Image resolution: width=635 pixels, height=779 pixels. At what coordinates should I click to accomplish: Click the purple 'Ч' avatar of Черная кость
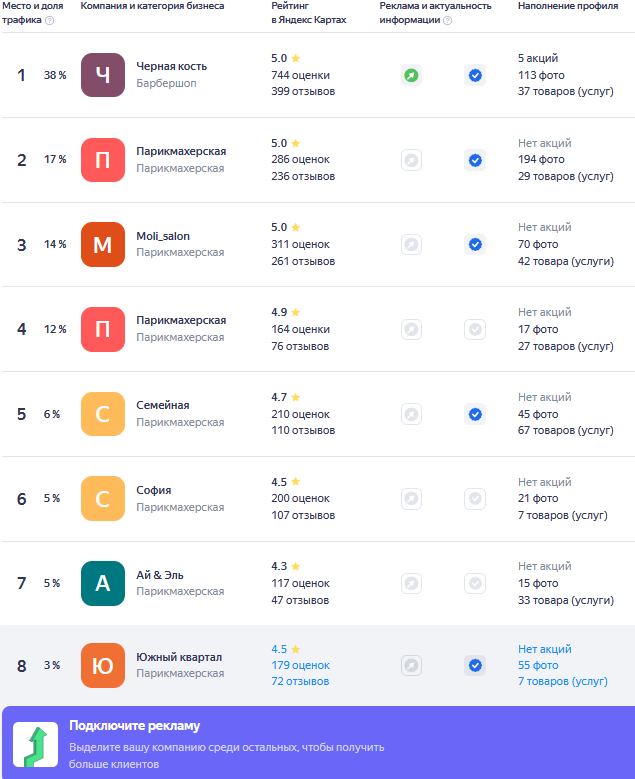click(102, 75)
